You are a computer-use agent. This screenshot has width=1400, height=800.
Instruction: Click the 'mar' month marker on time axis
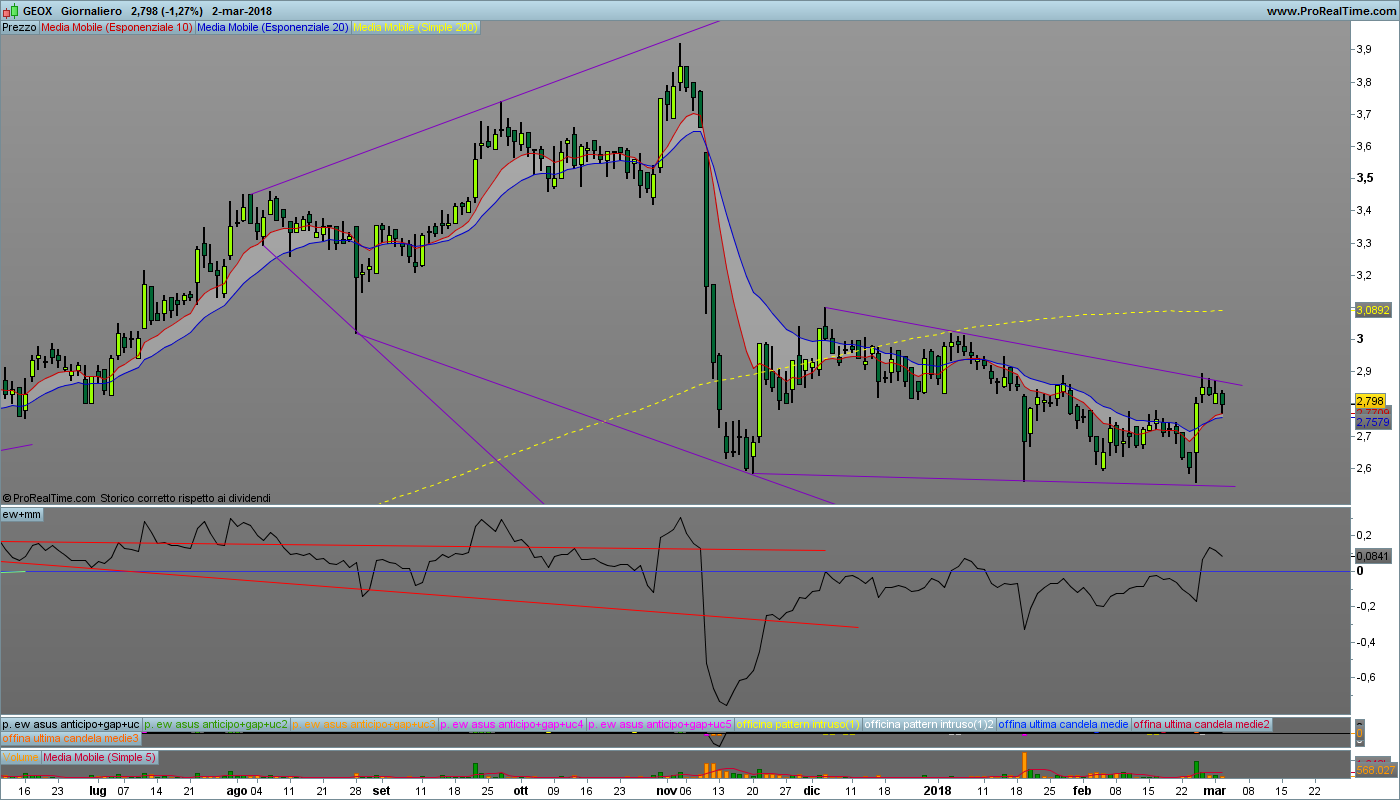coord(1214,790)
